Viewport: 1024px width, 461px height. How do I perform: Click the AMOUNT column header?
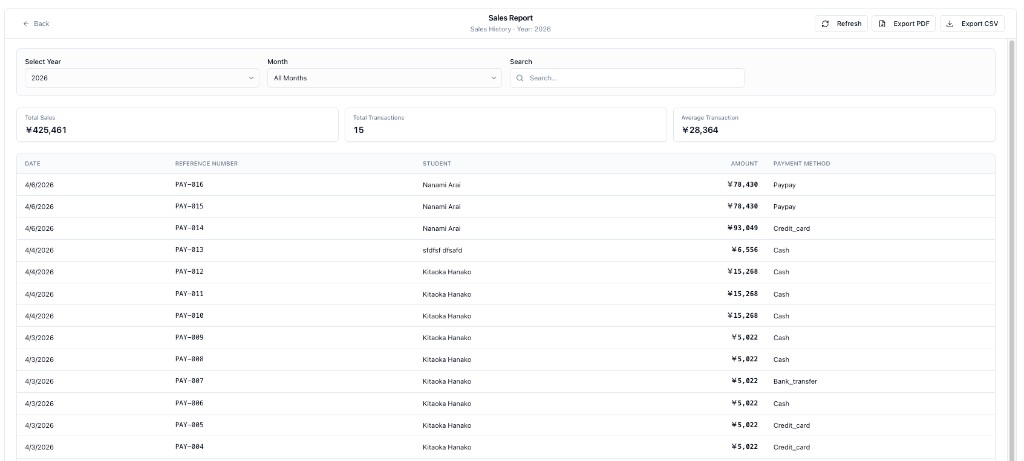click(x=744, y=164)
